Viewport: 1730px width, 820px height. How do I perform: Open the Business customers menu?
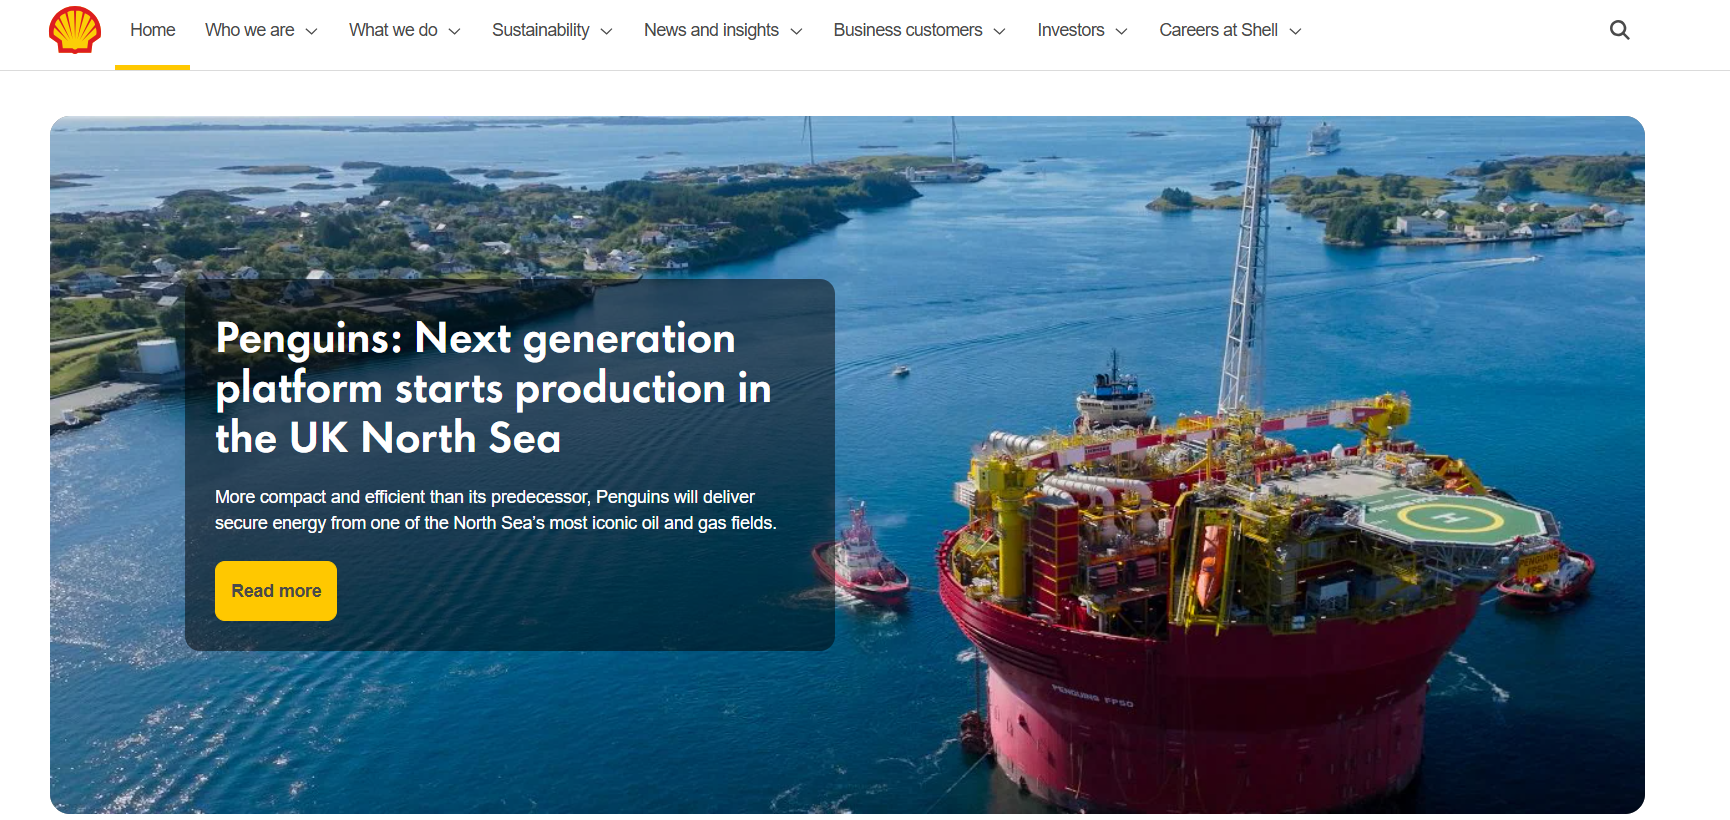pyautogui.click(x=908, y=30)
